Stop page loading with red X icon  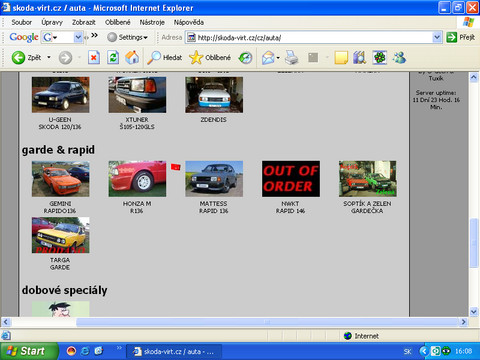click(x=94, y=58)
